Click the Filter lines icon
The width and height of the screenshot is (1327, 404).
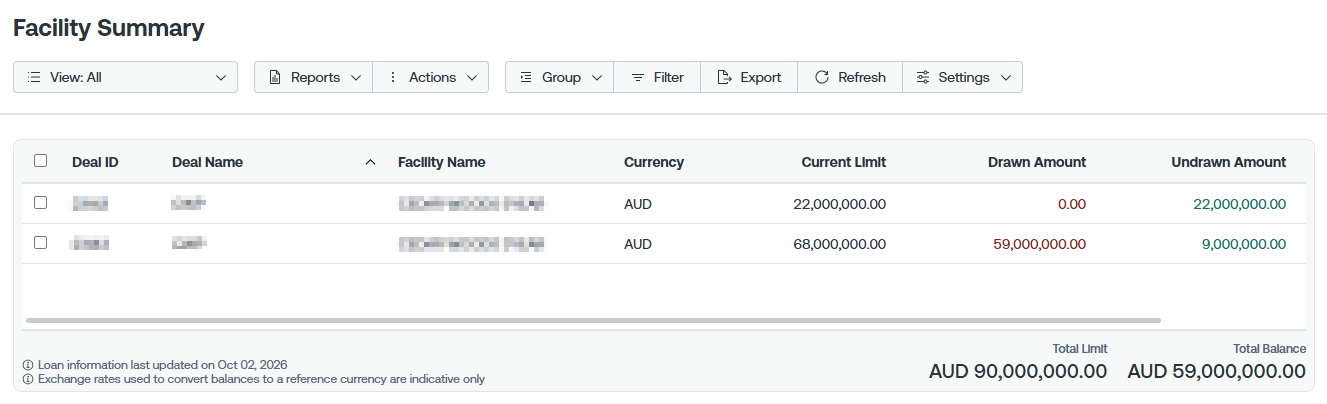pyautogui.click(x=637, y=77)
